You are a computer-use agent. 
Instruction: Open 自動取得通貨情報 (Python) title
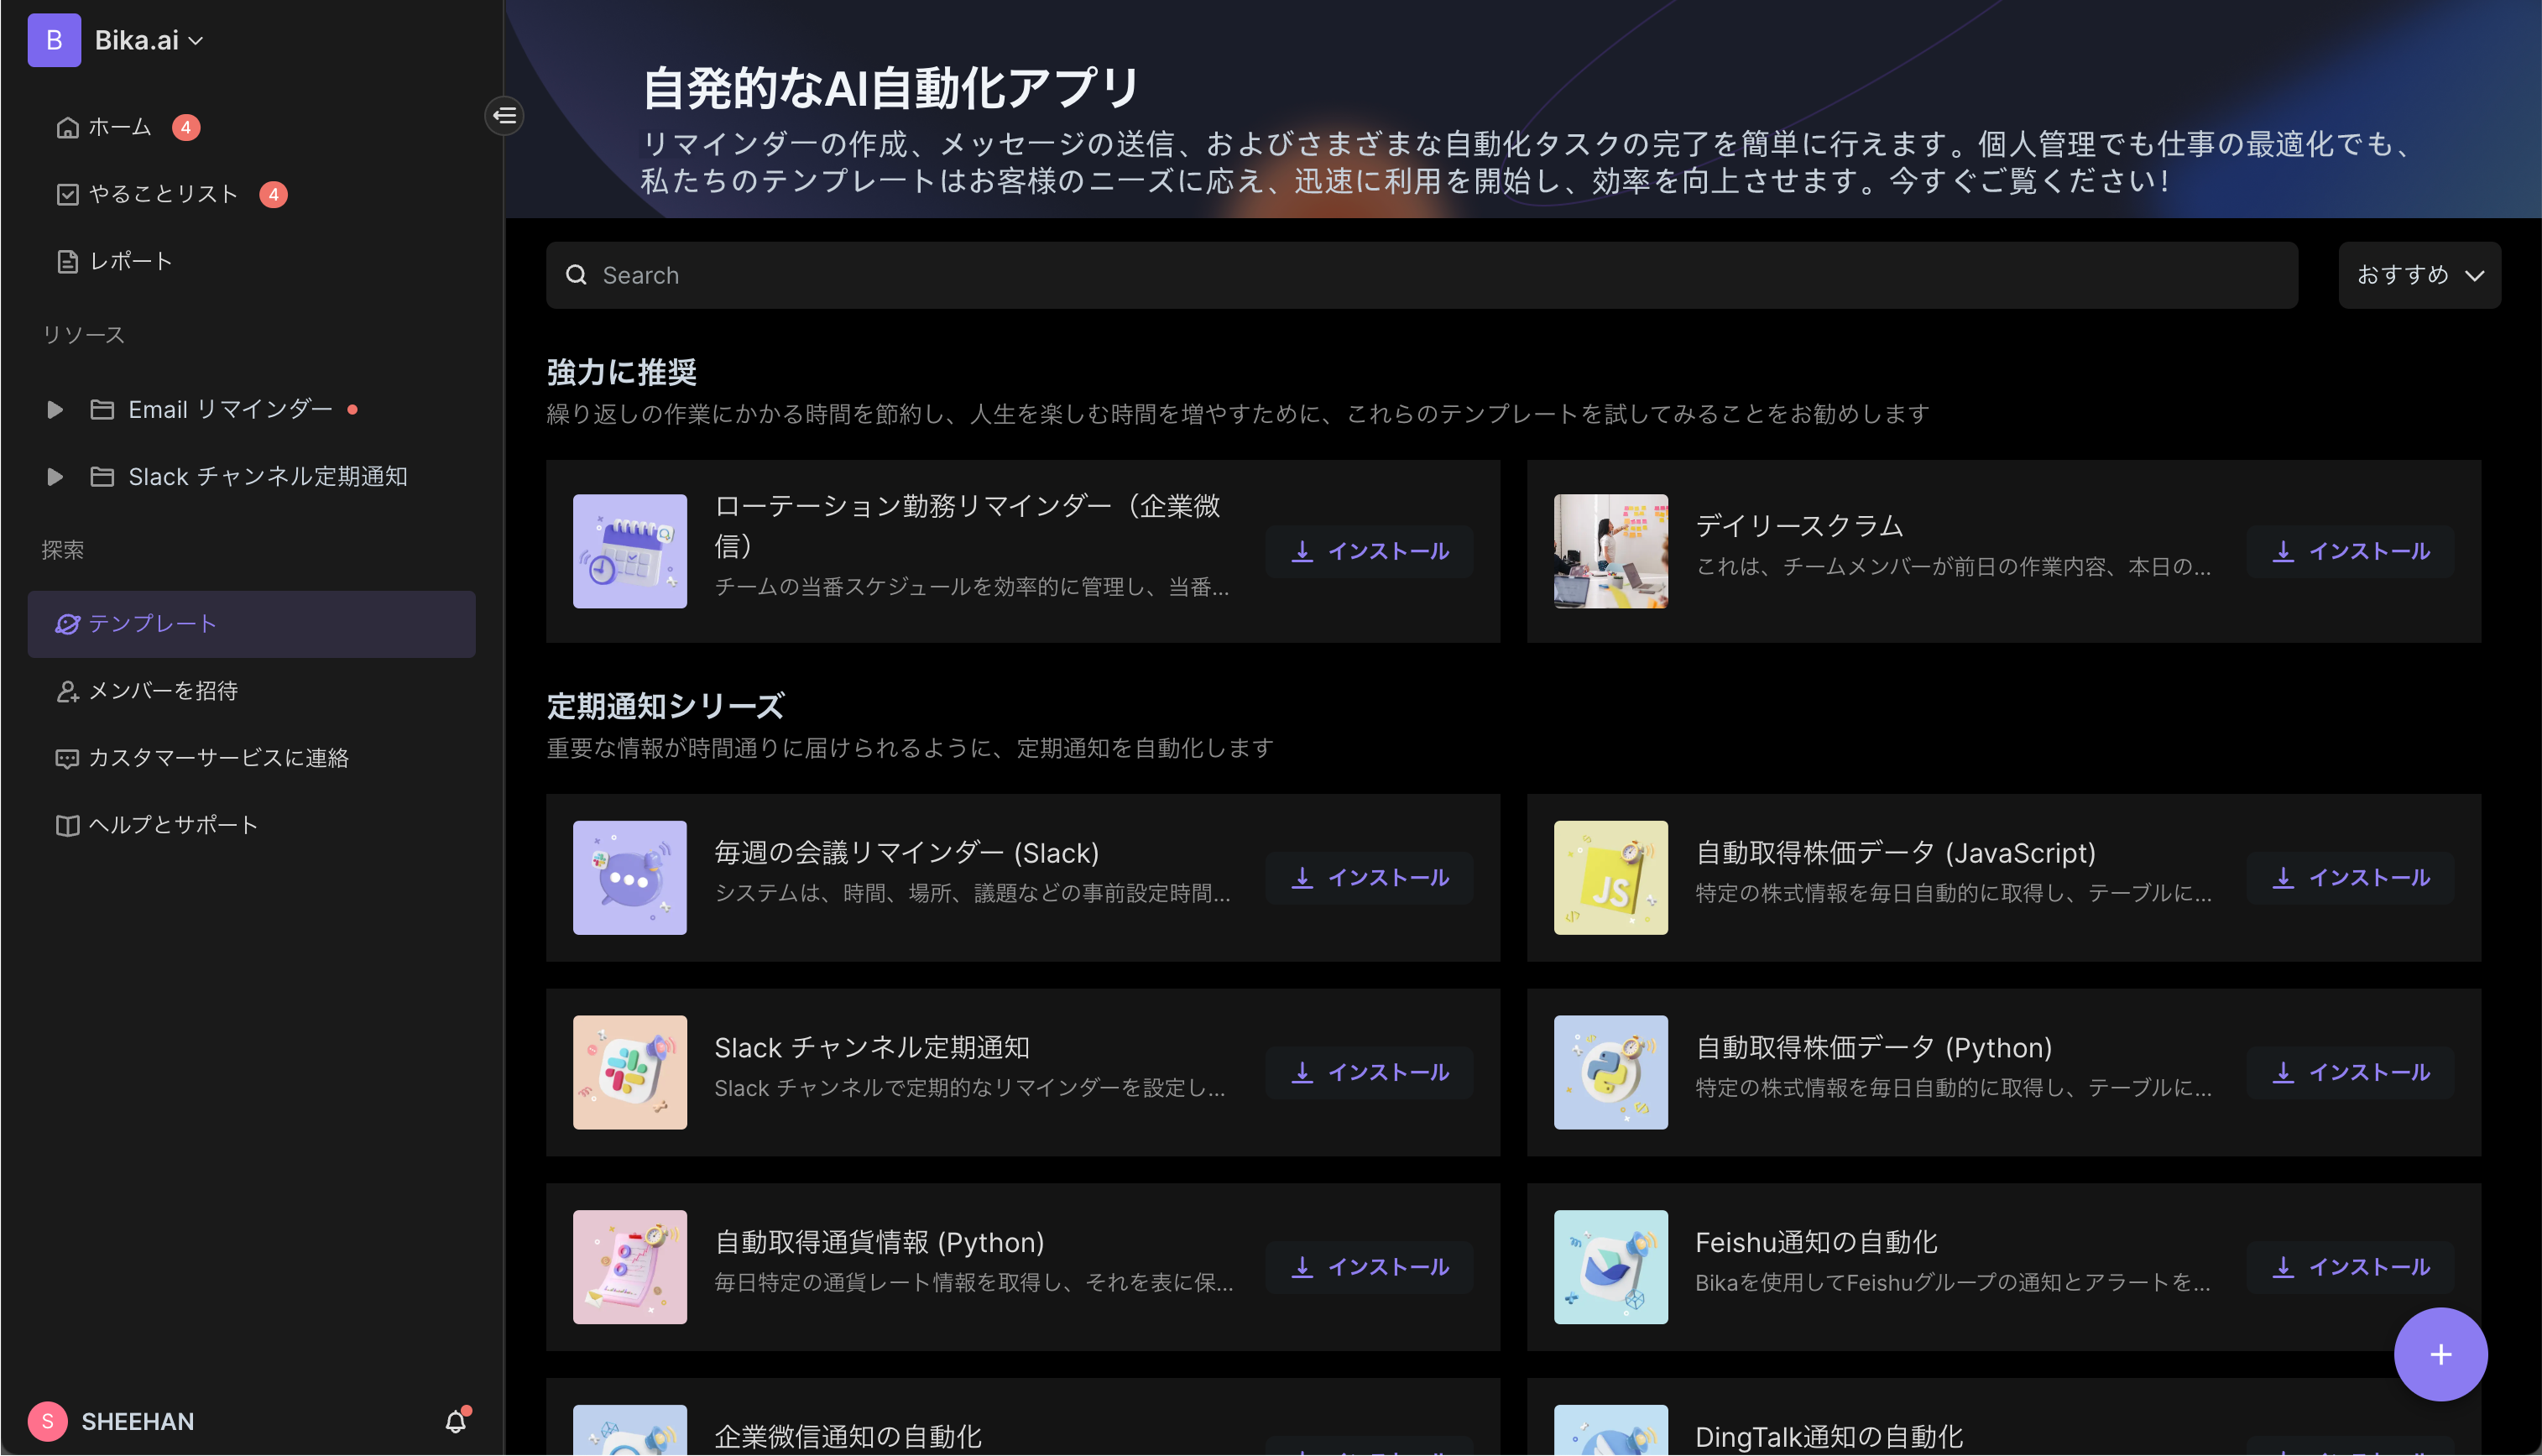point(879,1243)
